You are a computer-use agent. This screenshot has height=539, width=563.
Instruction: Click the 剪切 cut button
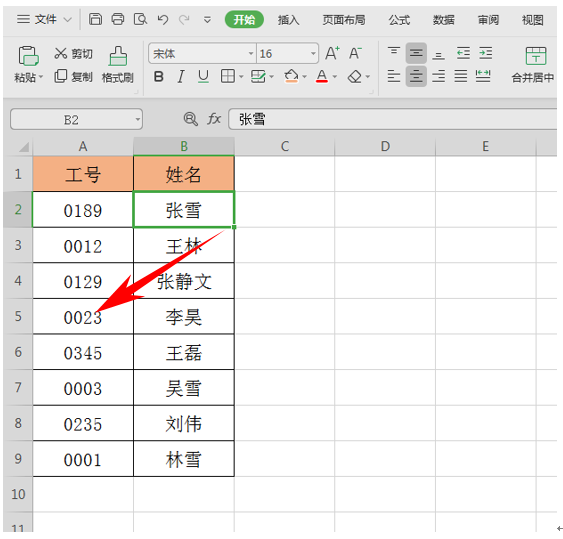pos(74,54)
